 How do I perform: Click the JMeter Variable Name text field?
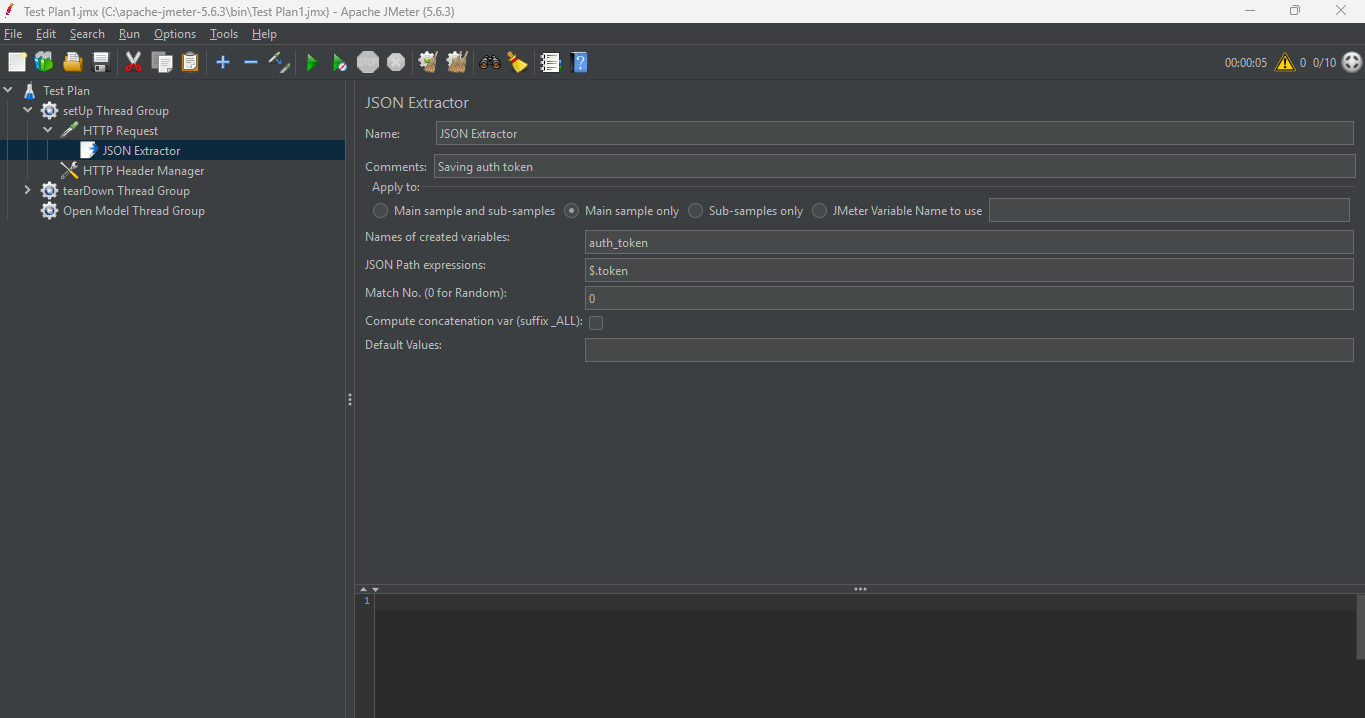(x=1169, y=210)
